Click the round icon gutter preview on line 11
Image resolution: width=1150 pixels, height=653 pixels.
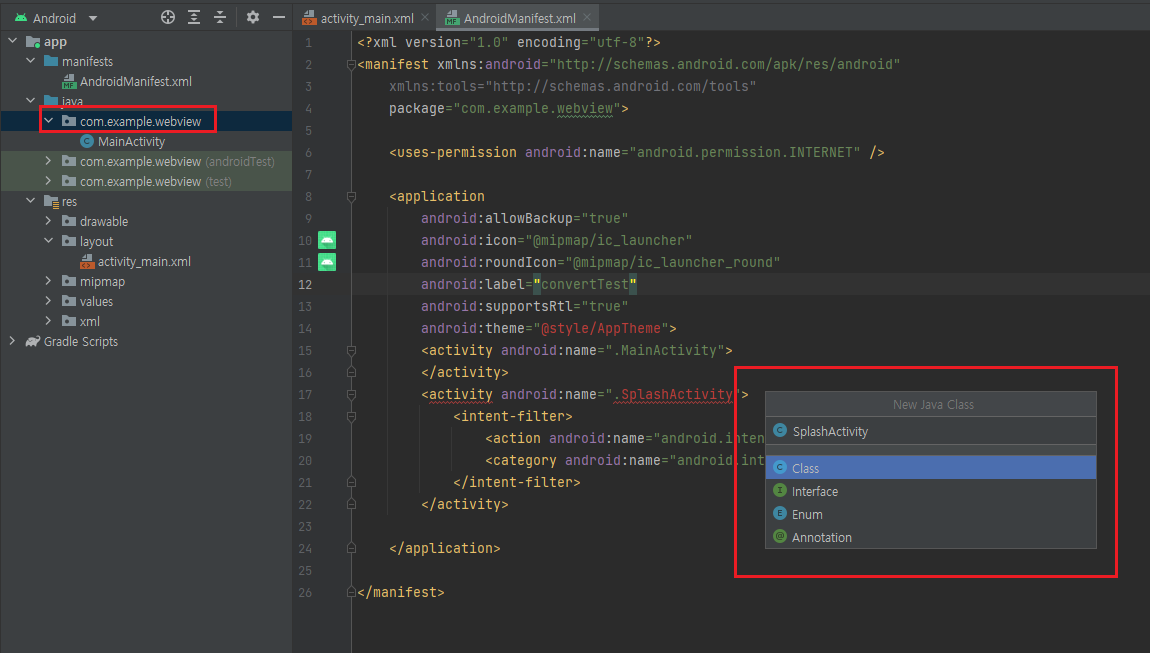(327, 262)
